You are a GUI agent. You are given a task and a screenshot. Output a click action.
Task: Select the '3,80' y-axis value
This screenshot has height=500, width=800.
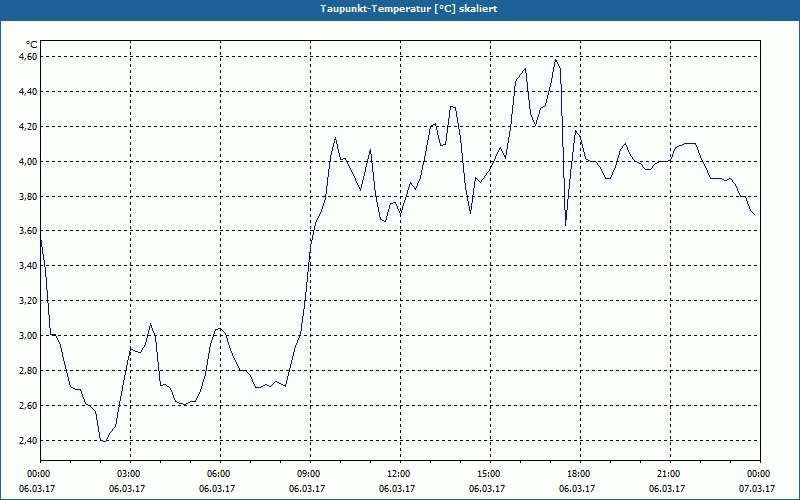point(28,196)
